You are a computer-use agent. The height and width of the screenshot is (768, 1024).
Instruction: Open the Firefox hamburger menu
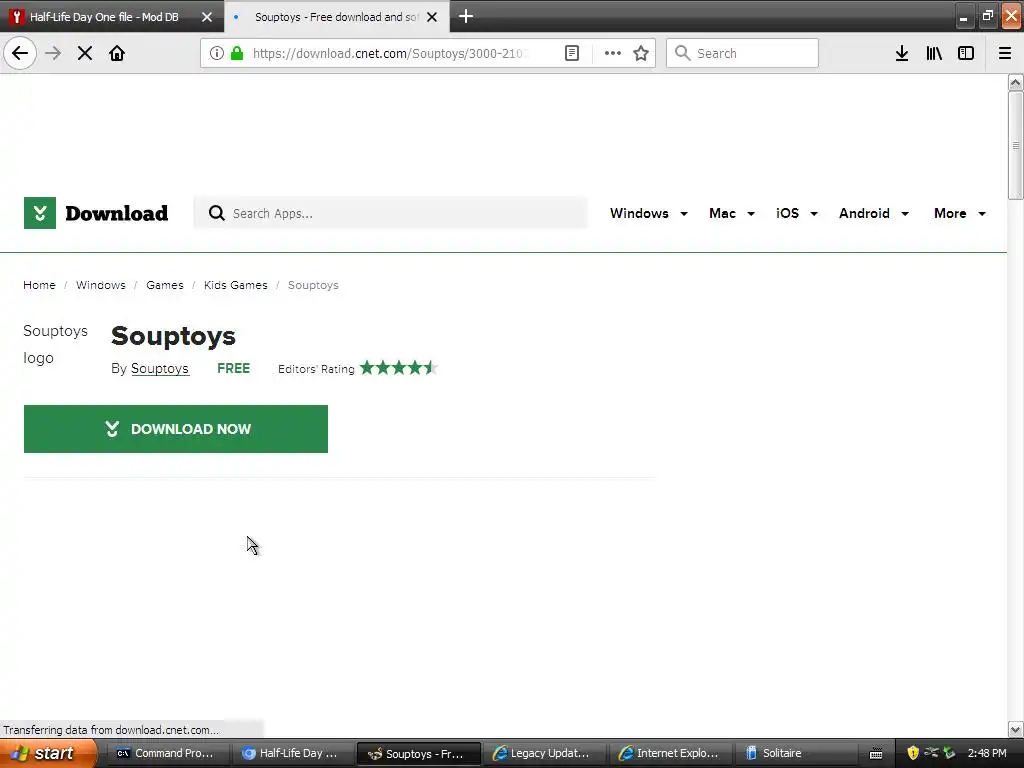[1005, 53]
